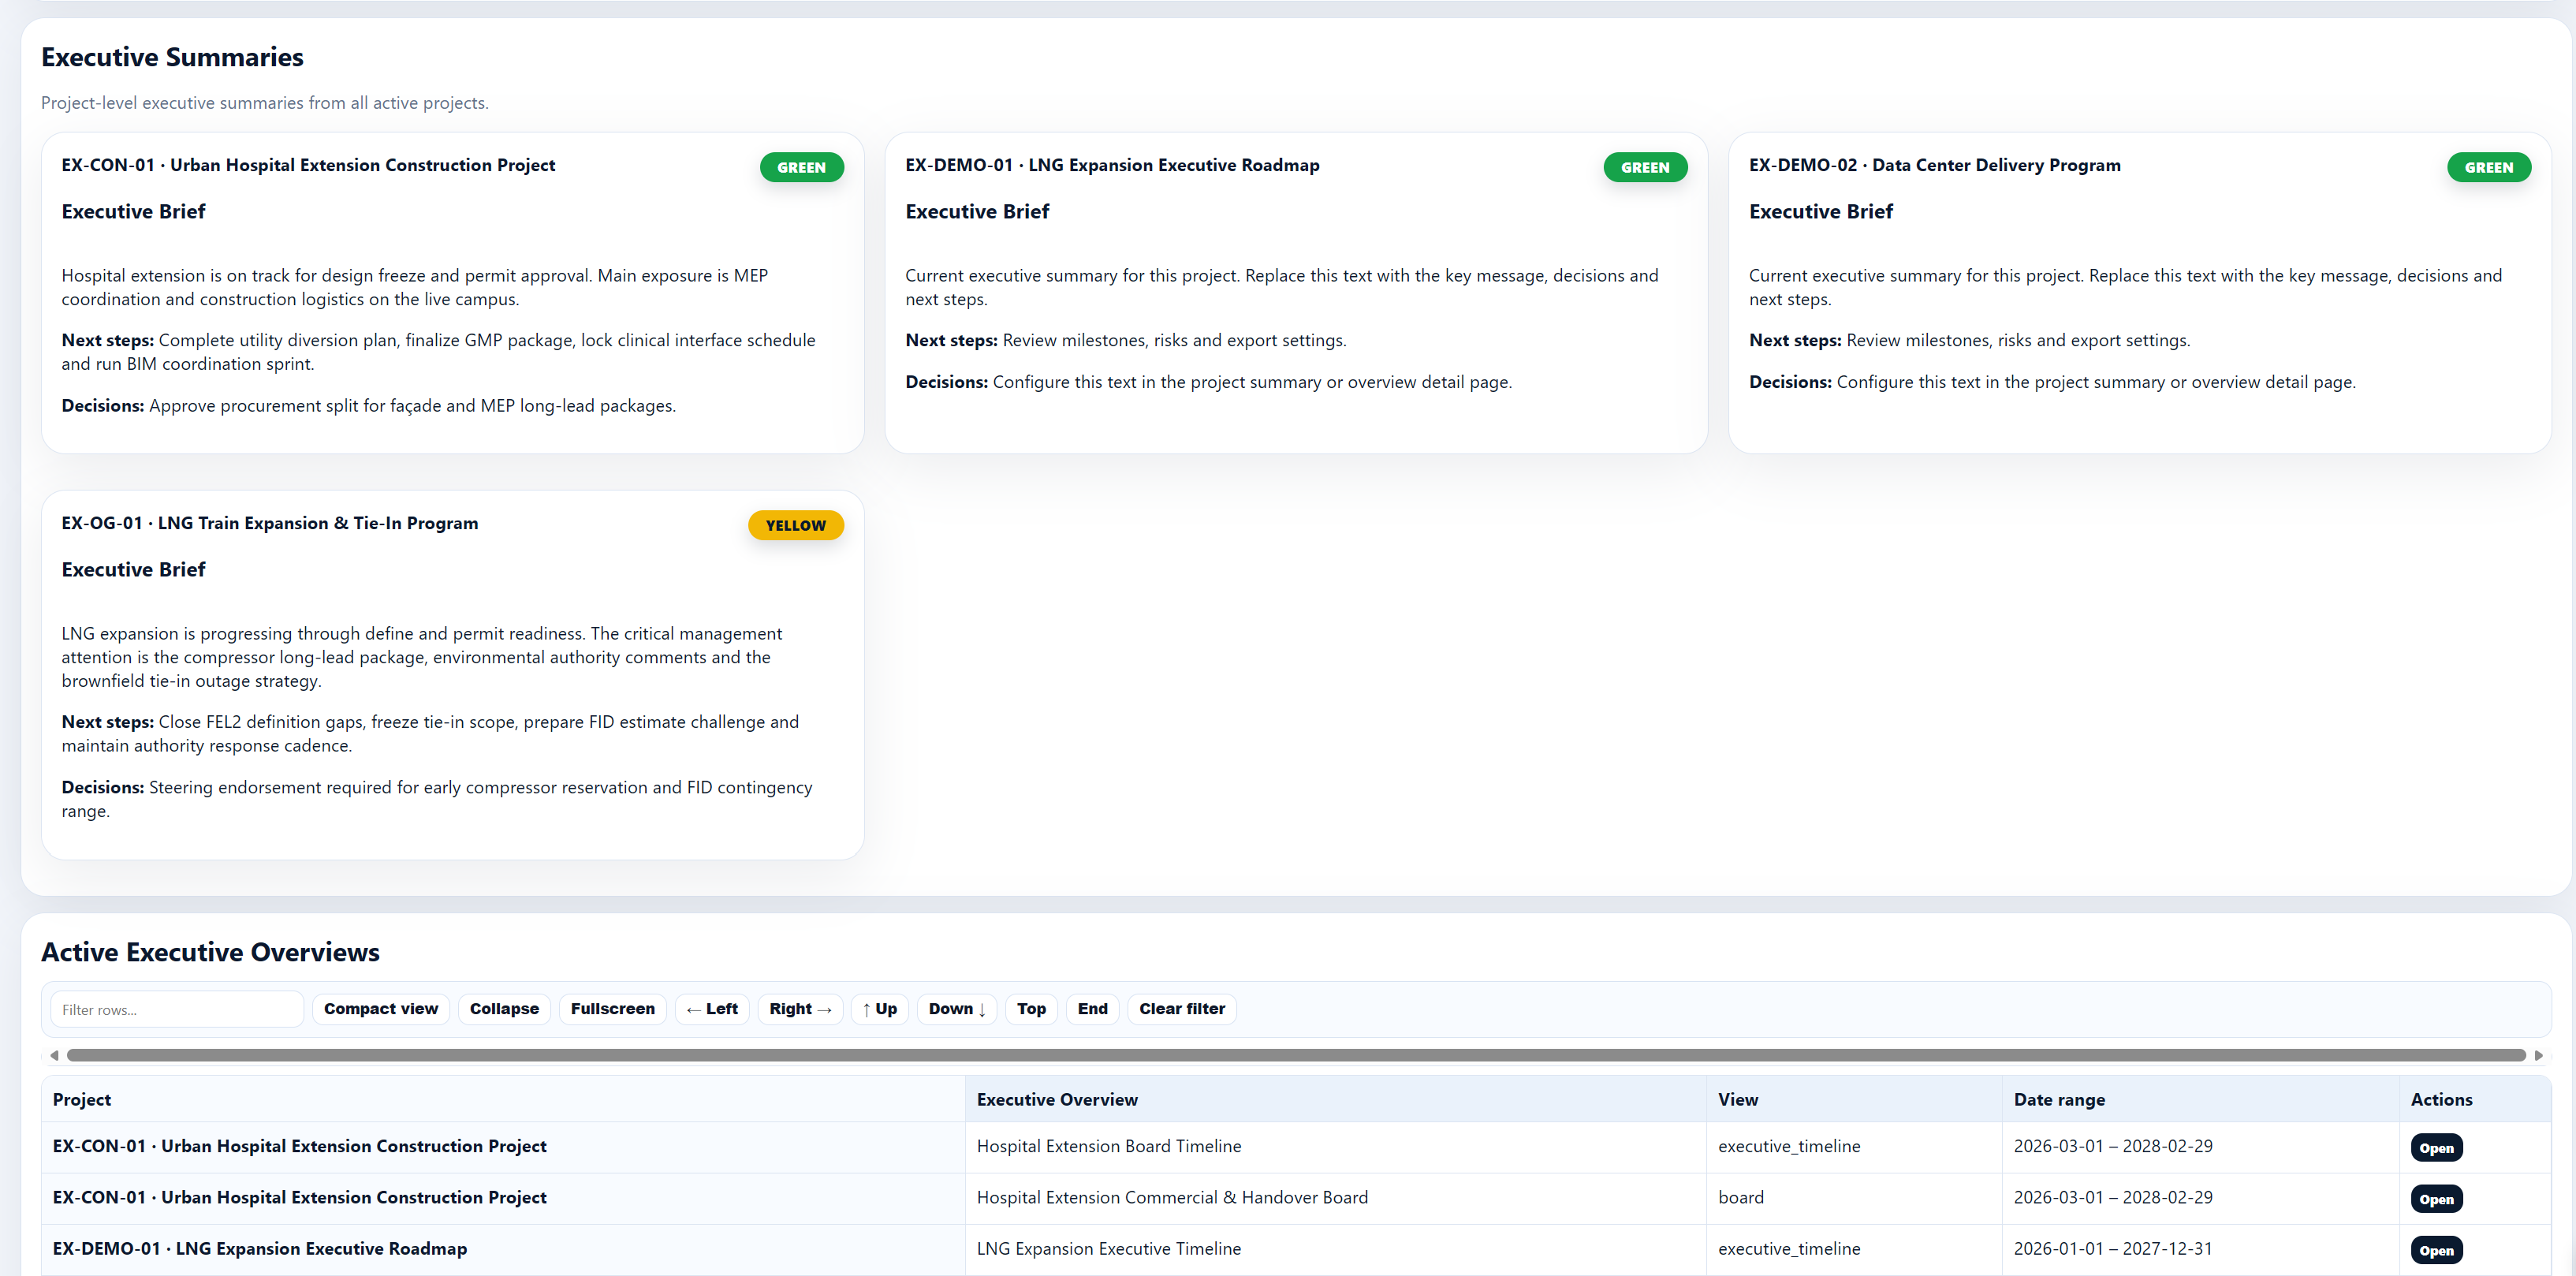
Task: Jump to End of the table
Action: [x=1092, y=1009]
